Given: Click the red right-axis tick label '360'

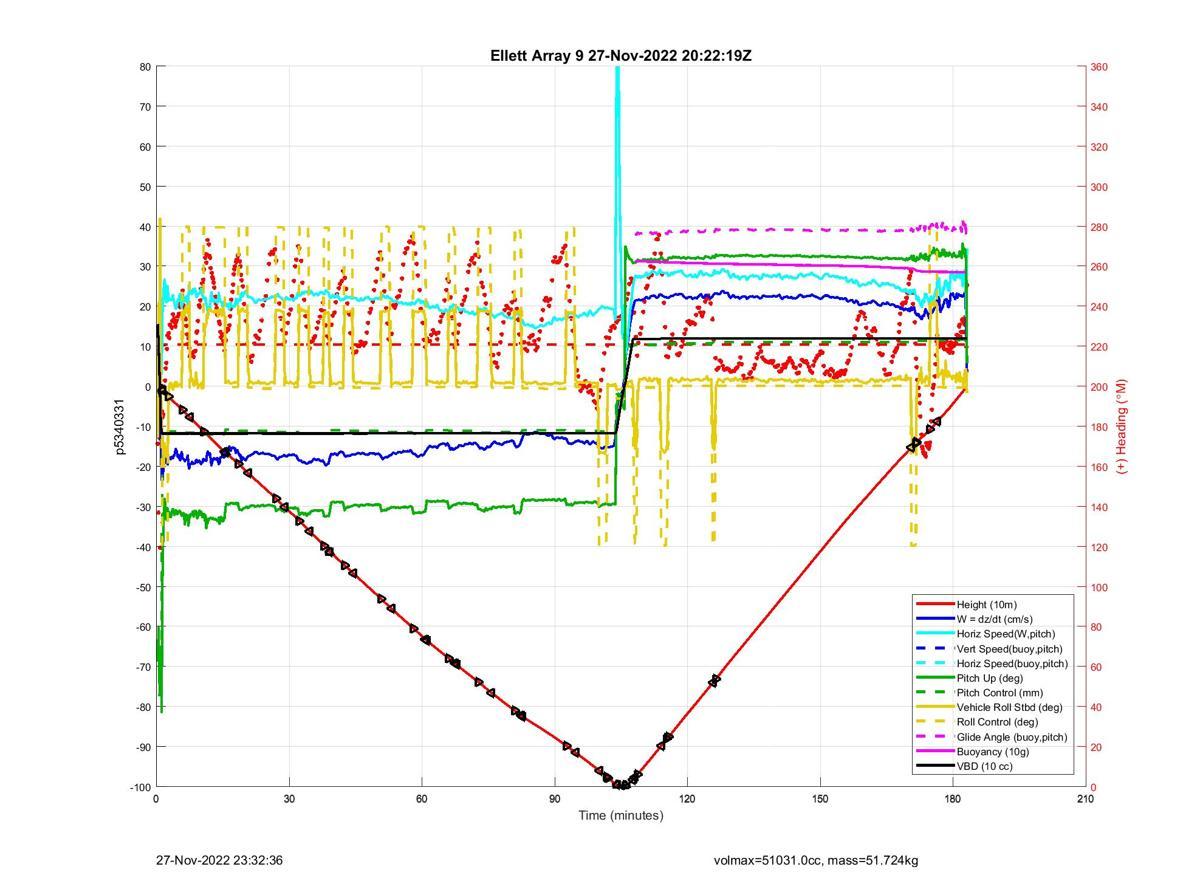Looking at the screenshot, I should click(x=1099, y=67).
